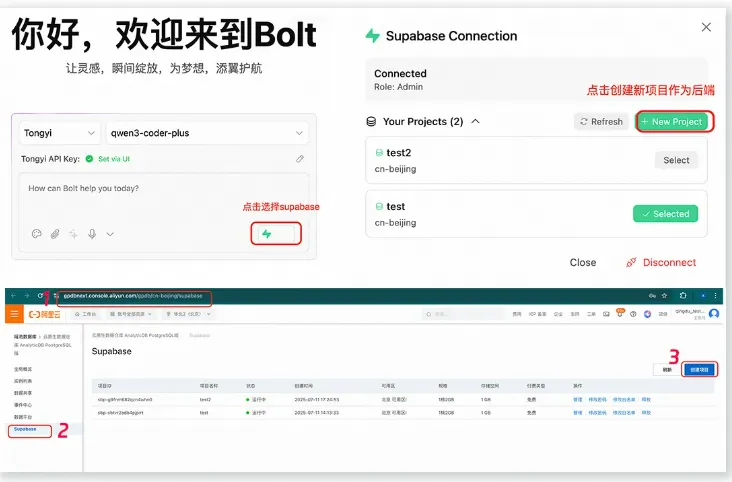Collapse the Your Projects (2) list
Viewport: 732px width, 482px height.
coord(475,121)
